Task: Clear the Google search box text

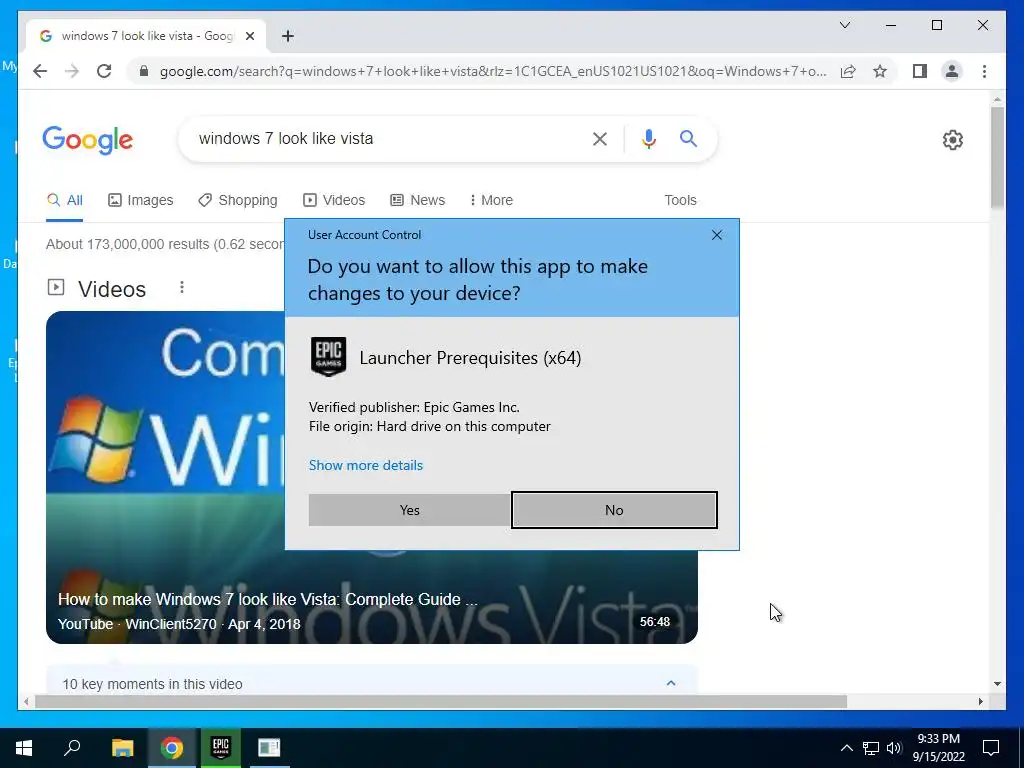Action: coord(600,138)
